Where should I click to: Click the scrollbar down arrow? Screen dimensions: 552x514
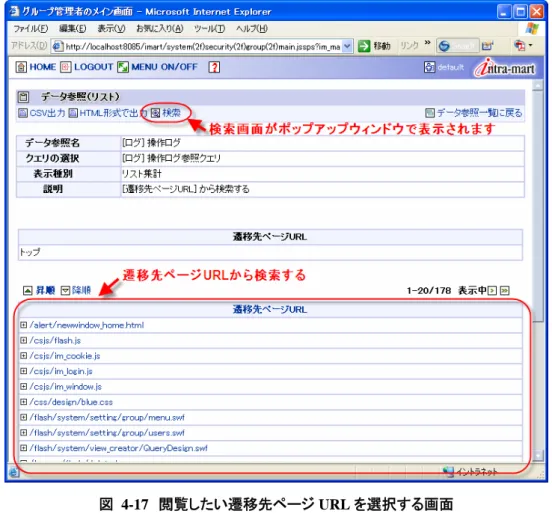point(537,455)
